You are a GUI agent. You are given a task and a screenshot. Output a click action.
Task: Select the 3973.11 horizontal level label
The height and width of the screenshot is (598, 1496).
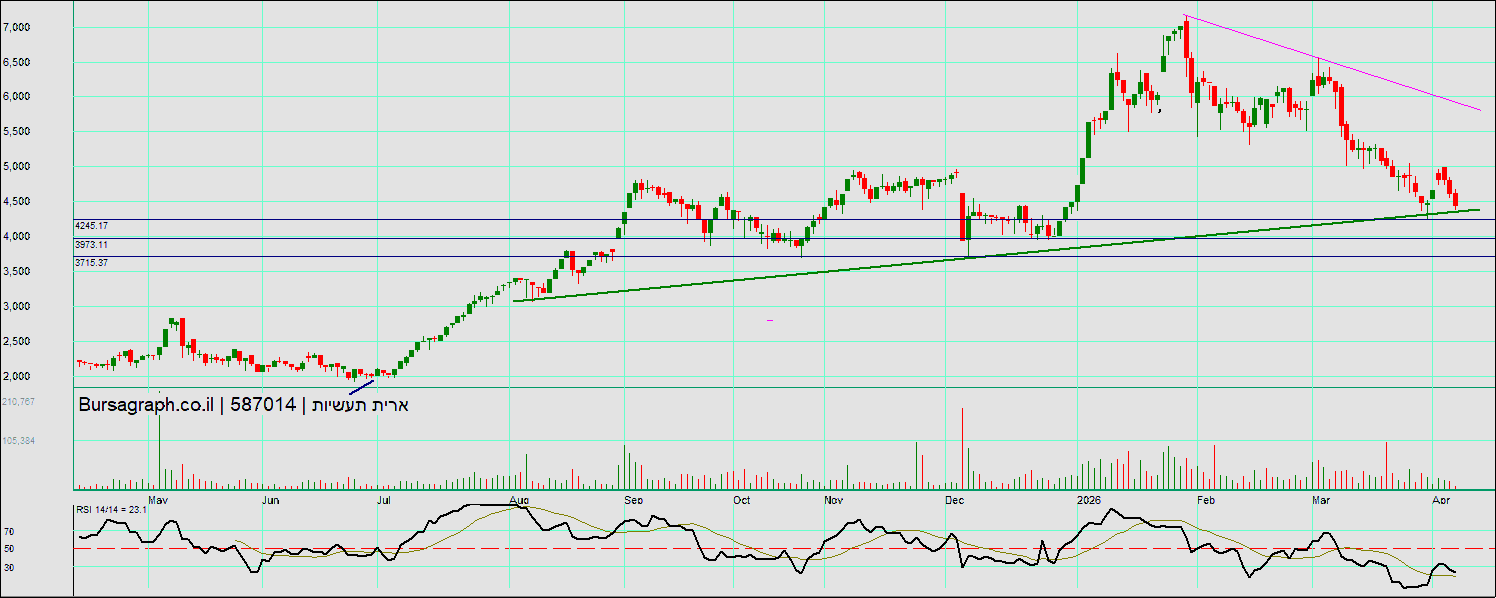coord(91,244)
